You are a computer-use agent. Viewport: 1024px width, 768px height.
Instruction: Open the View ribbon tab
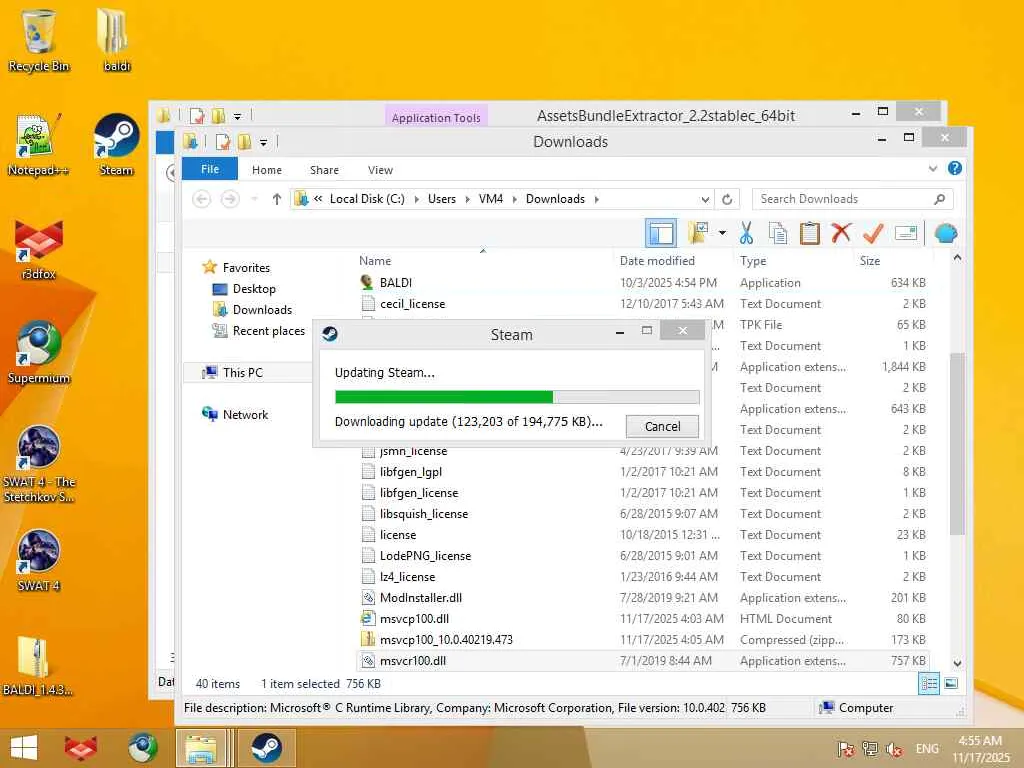(x=380, y=170)
